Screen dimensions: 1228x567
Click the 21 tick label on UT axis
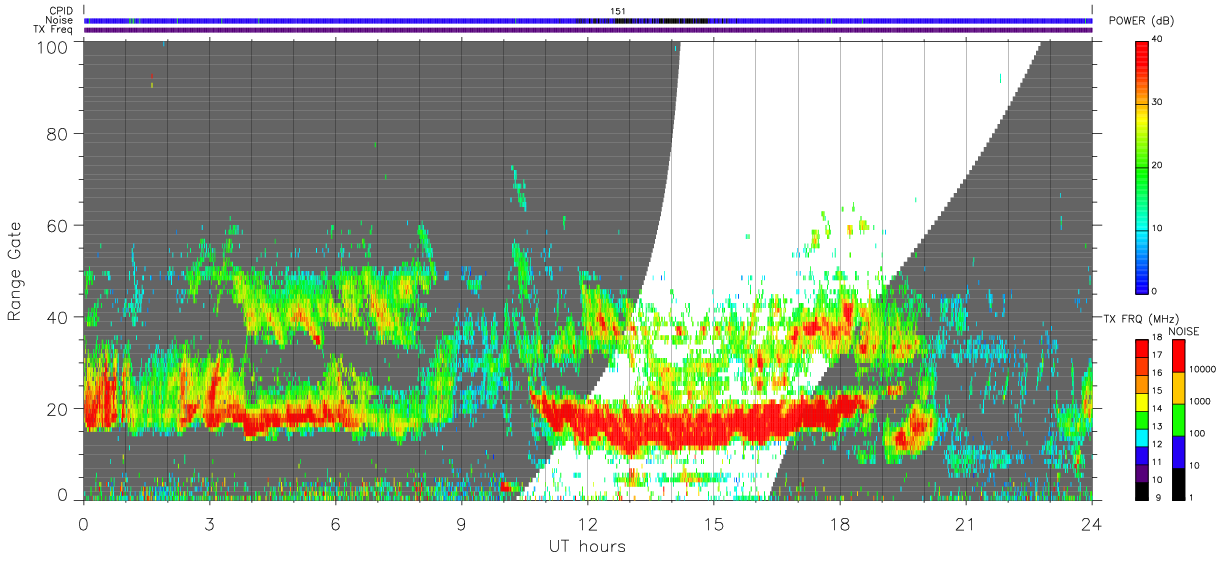(x=965, y=524)
